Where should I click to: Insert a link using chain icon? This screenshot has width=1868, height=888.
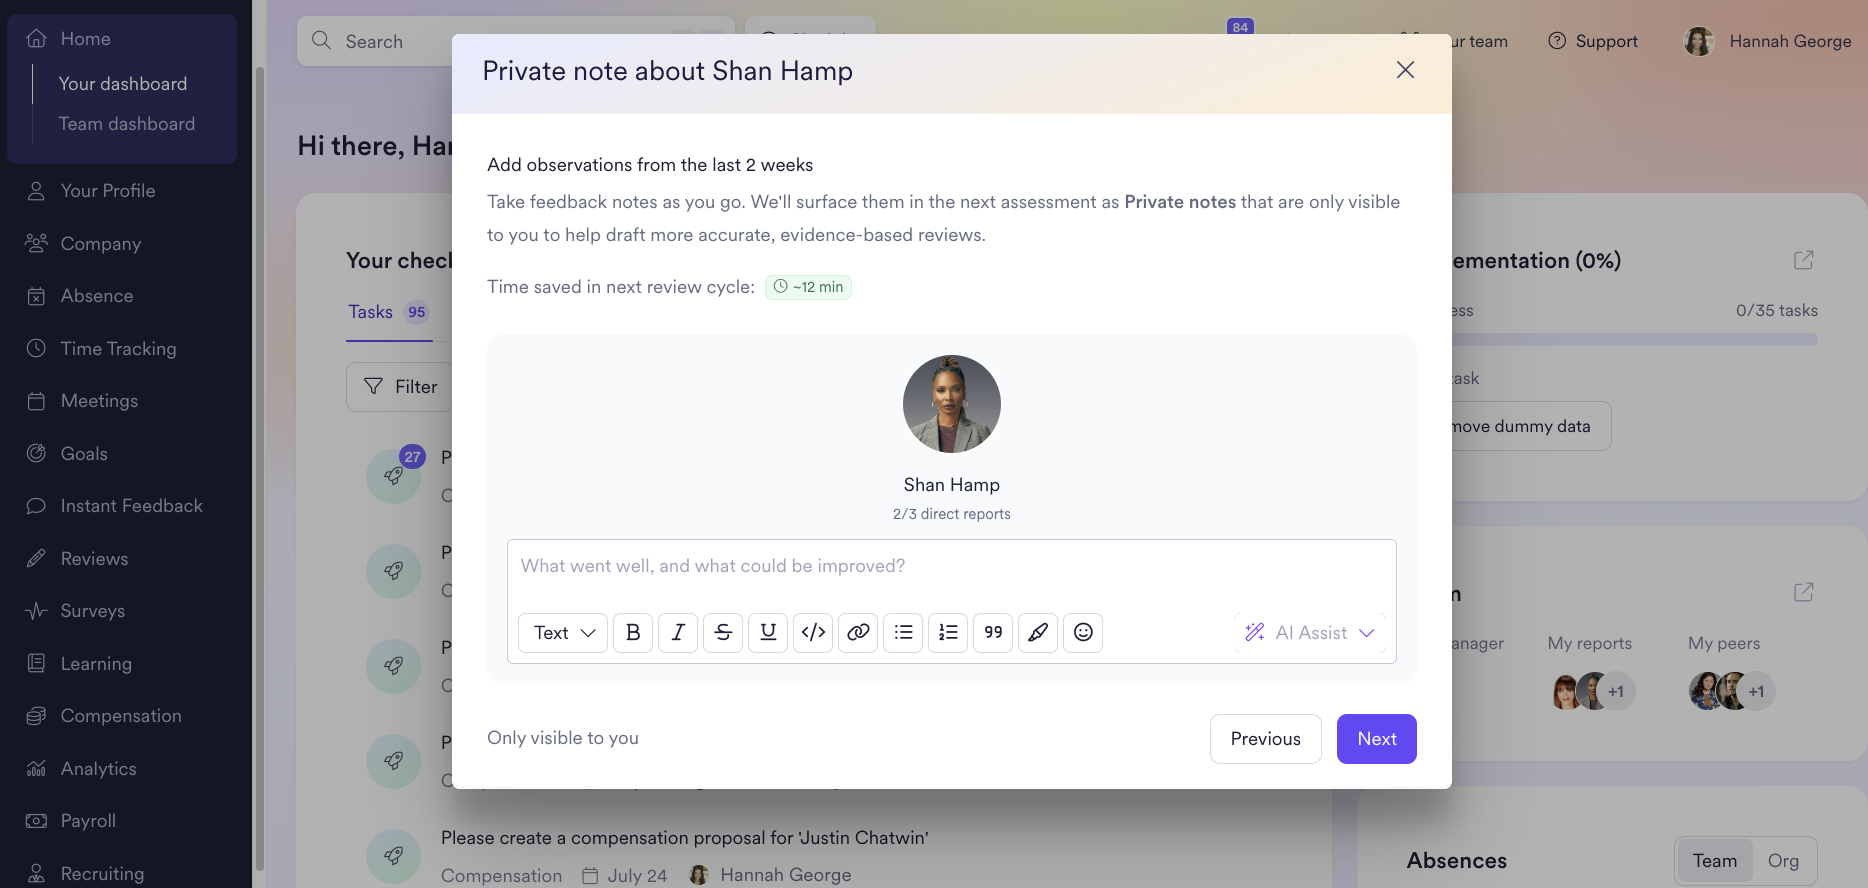coord(858,632)
